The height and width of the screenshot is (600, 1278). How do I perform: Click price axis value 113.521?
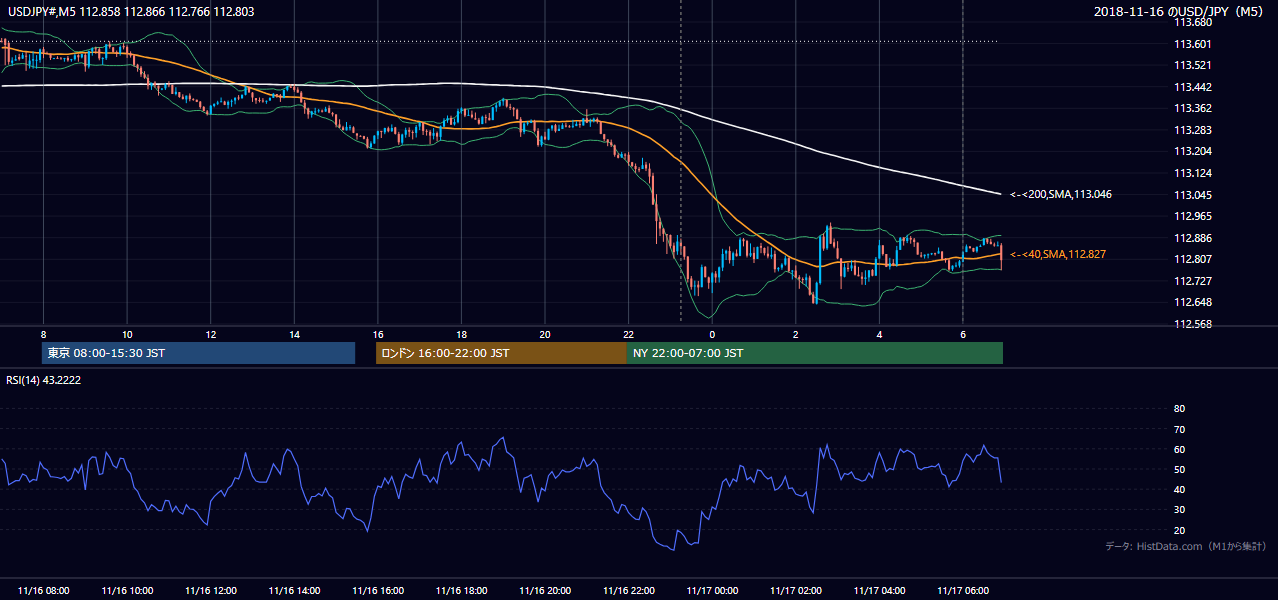click(x=1192, y=65)
